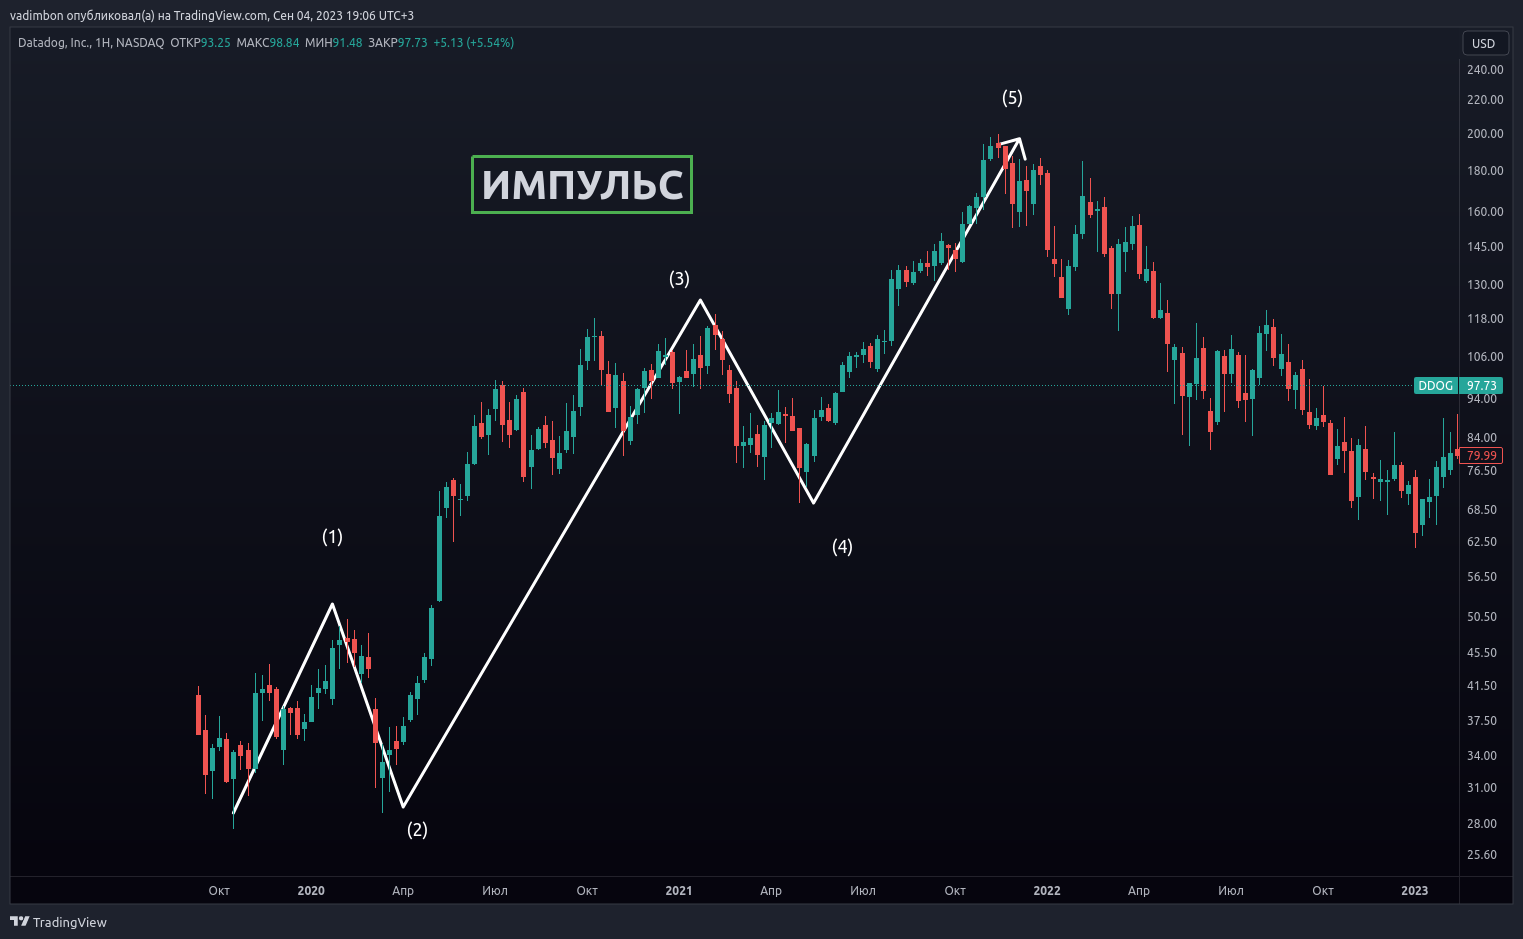The image size is (1523, 939).
Task: Select the wave (2) label
Action: [417, 829]
